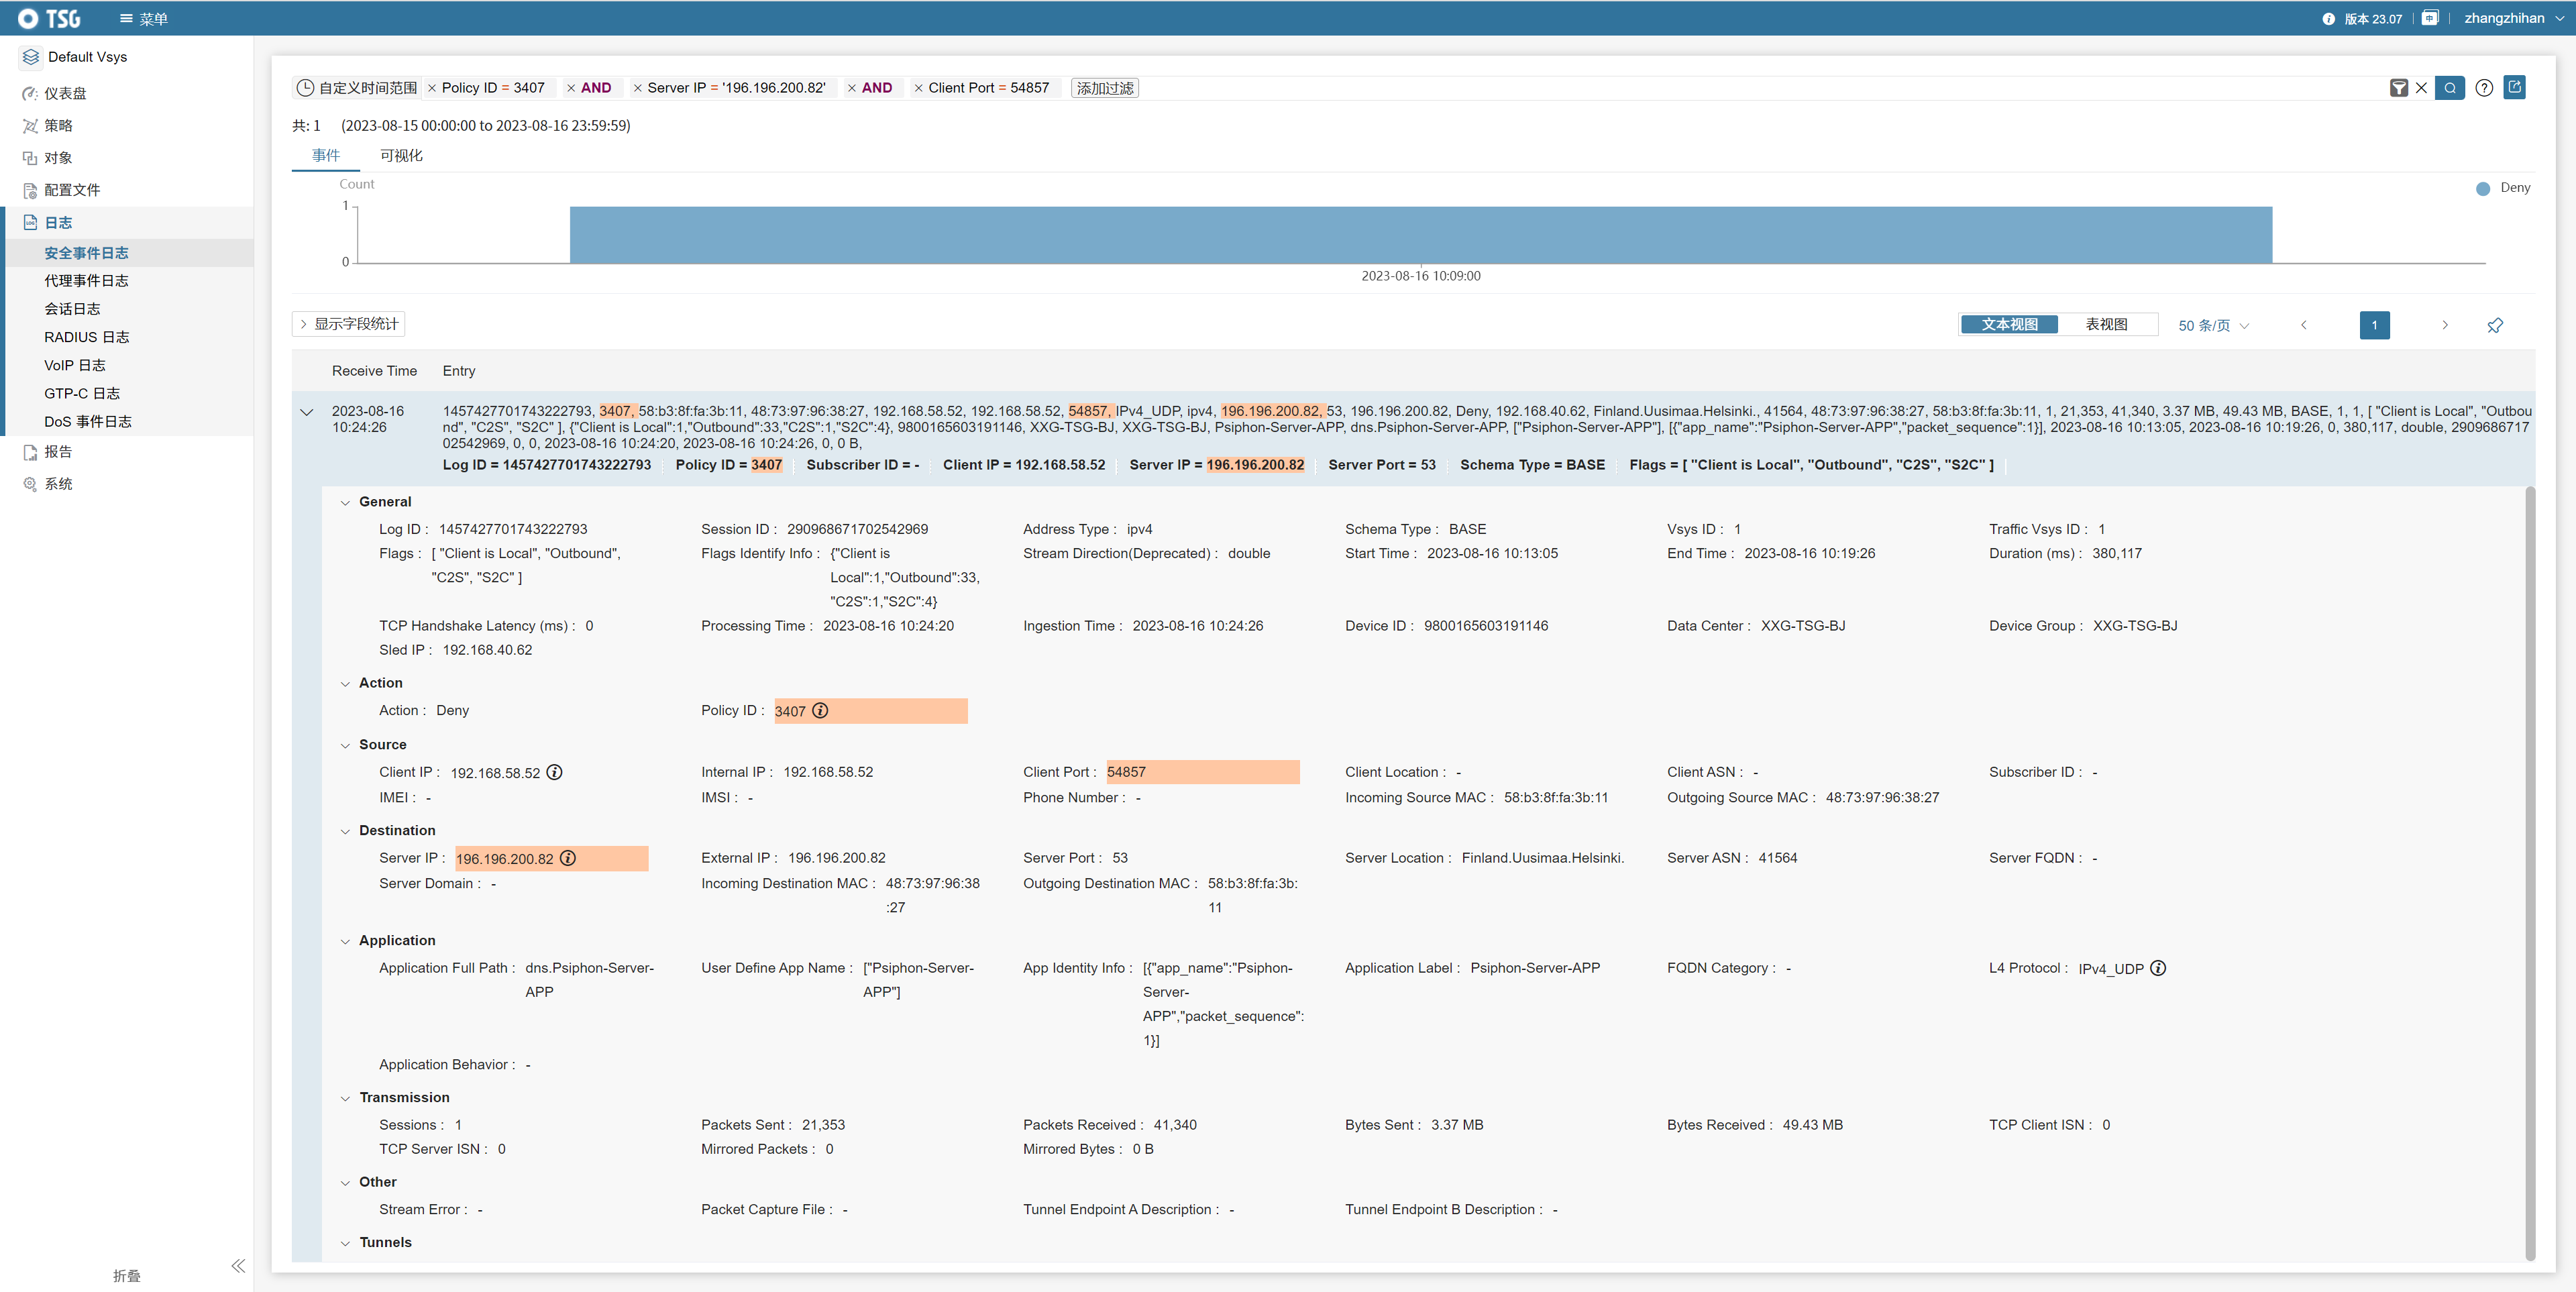Viewport: 2576px width, 1292px height.
Task: Click the pin icon beside pagination
Action: point(2495,325)
